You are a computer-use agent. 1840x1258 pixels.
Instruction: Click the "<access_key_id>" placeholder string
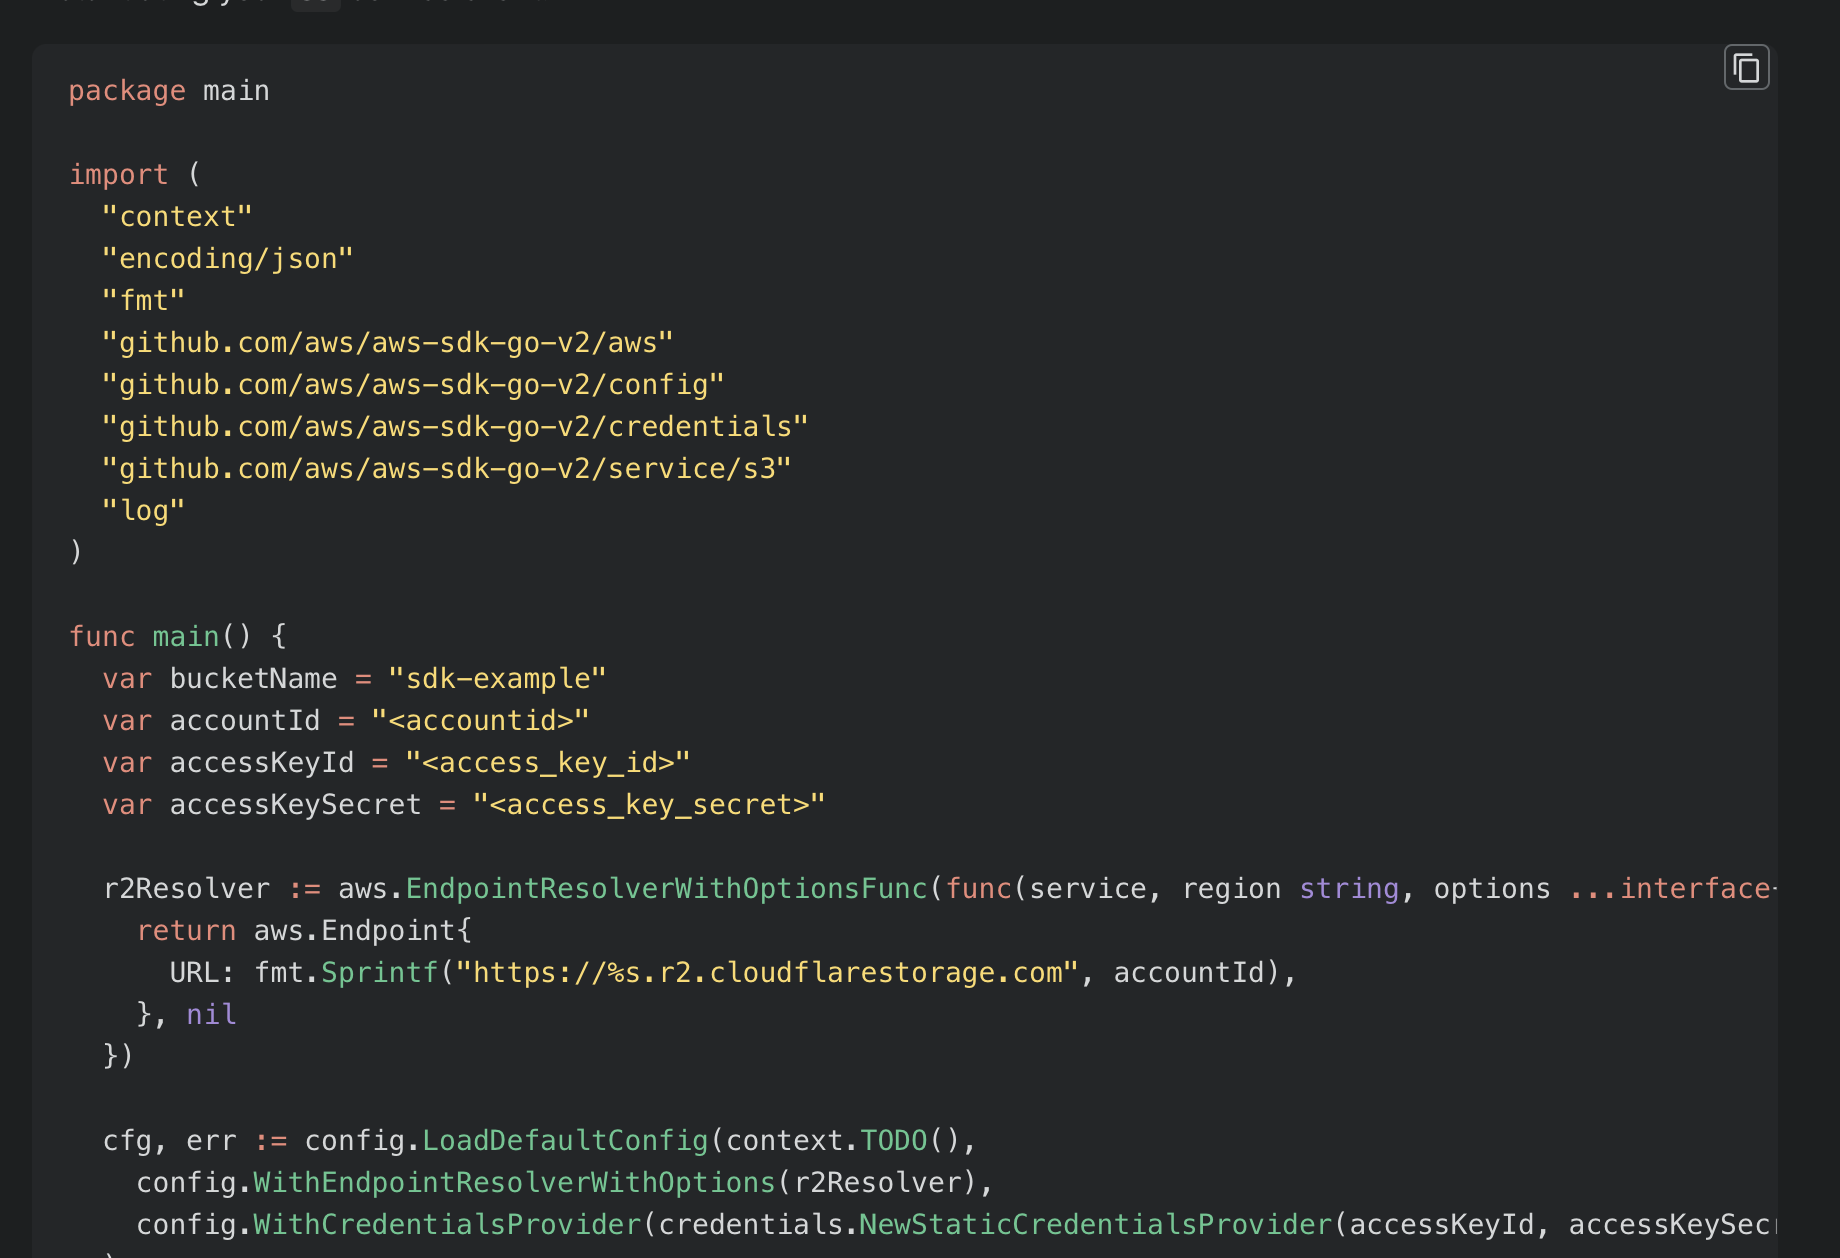[548, 763]
